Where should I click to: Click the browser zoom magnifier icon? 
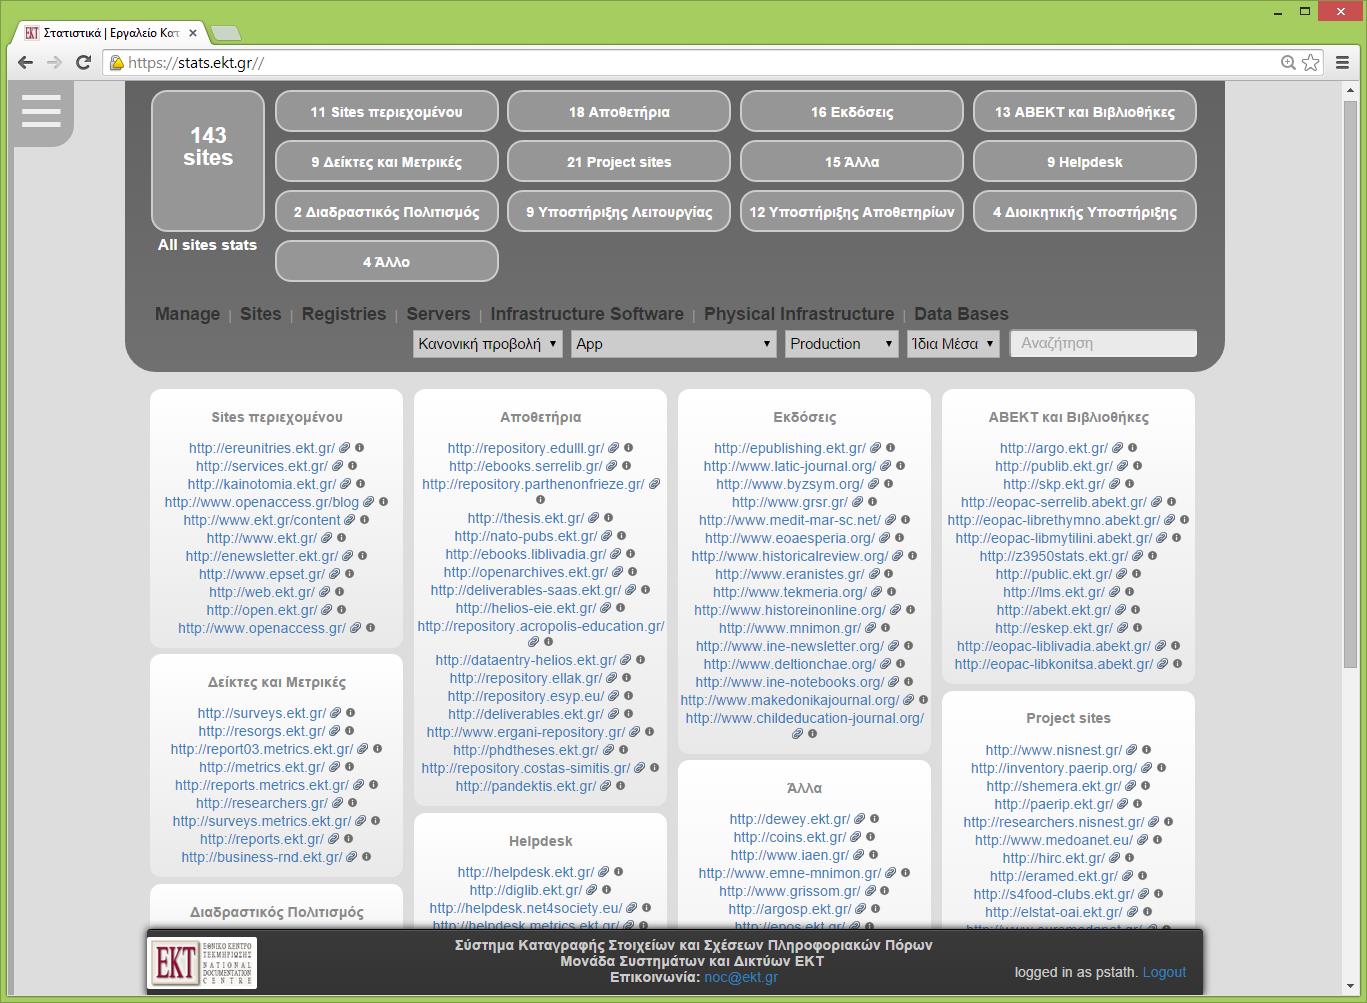1288,62
